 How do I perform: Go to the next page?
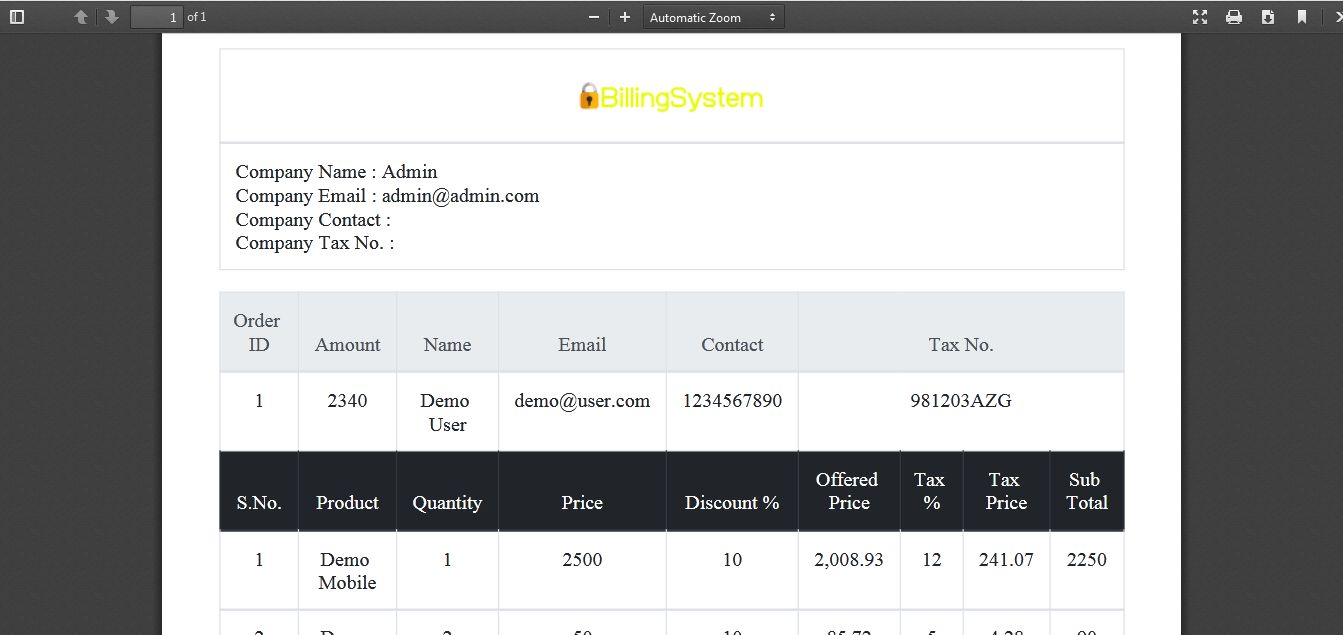(111, 17)
